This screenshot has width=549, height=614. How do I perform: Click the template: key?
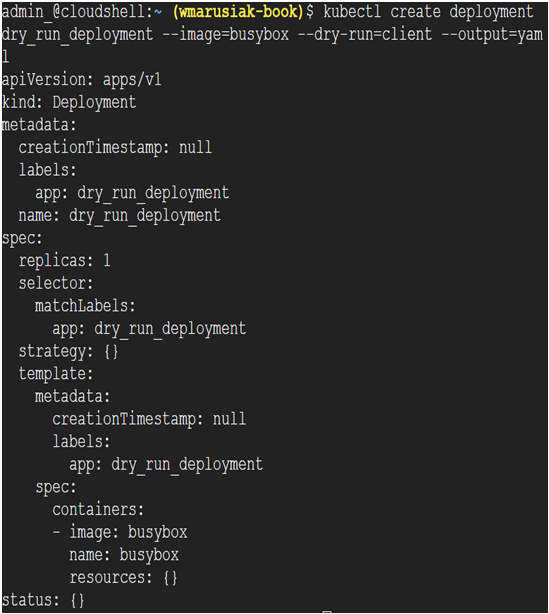click(56, 374)
